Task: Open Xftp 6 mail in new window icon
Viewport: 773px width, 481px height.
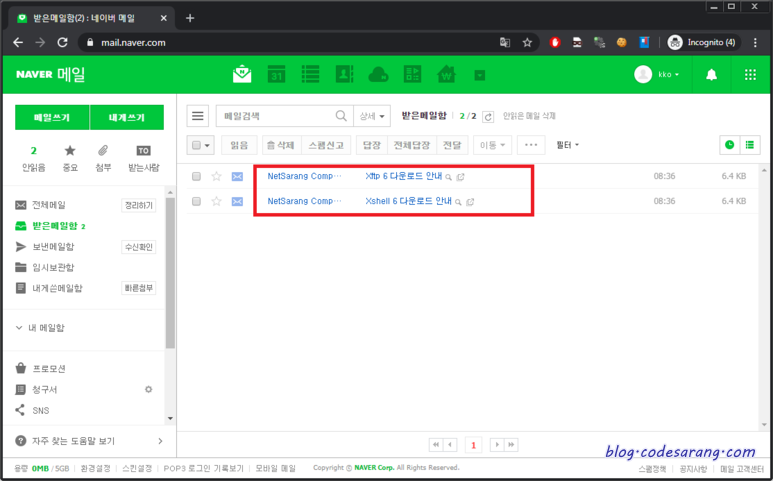Action: [x=460, y=177]
